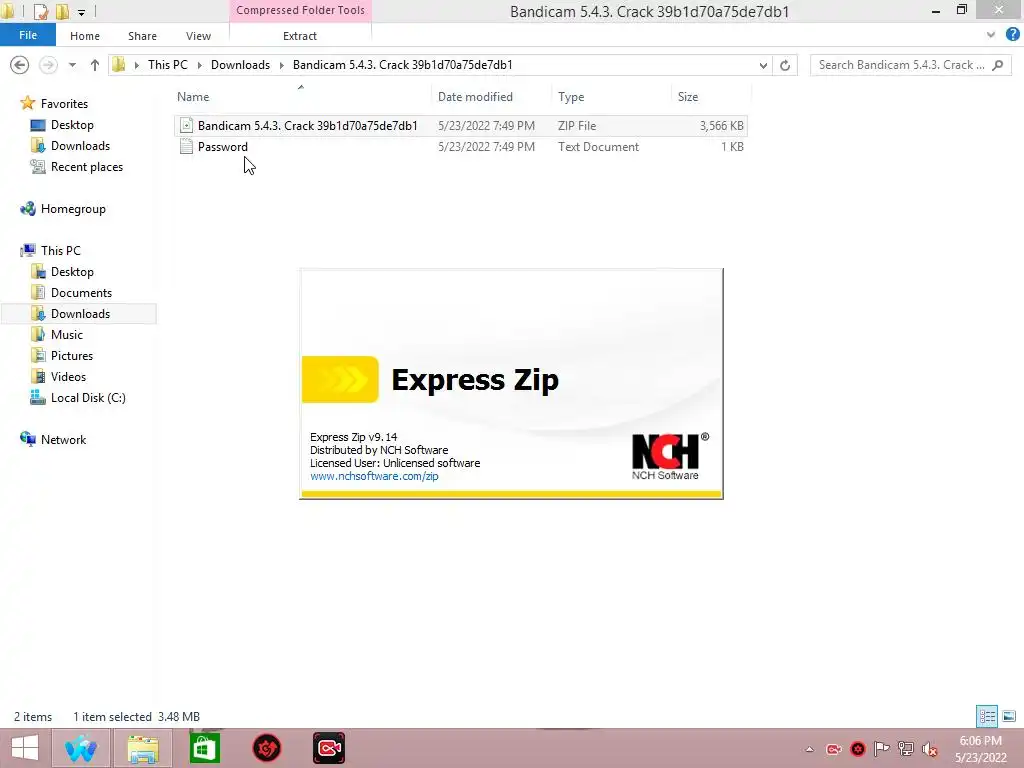Open the nchsoftware.com/zip link on splash
Screen dimensions: 1024x768
(x=374, y=476)
